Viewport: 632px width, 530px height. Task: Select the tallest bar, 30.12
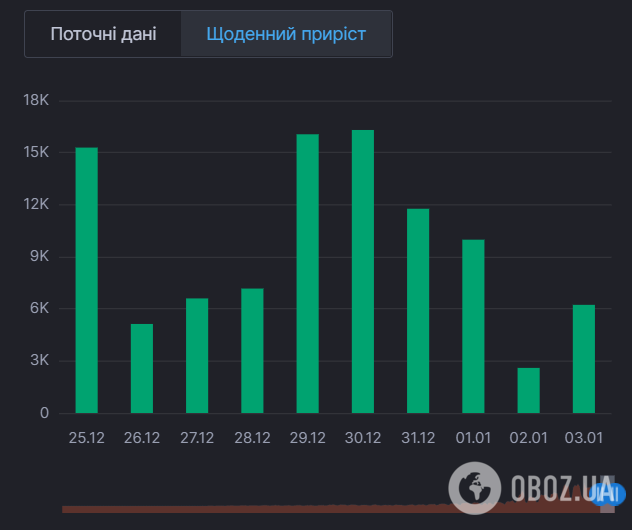coord(363,271)
